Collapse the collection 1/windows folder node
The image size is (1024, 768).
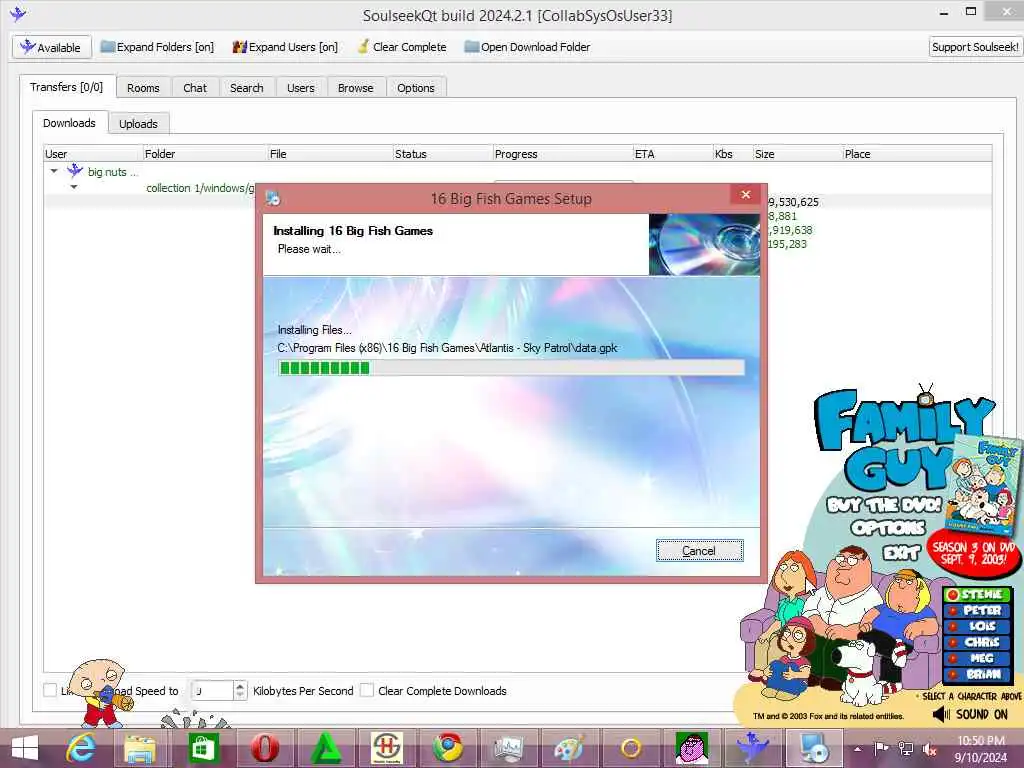point(74,187)
